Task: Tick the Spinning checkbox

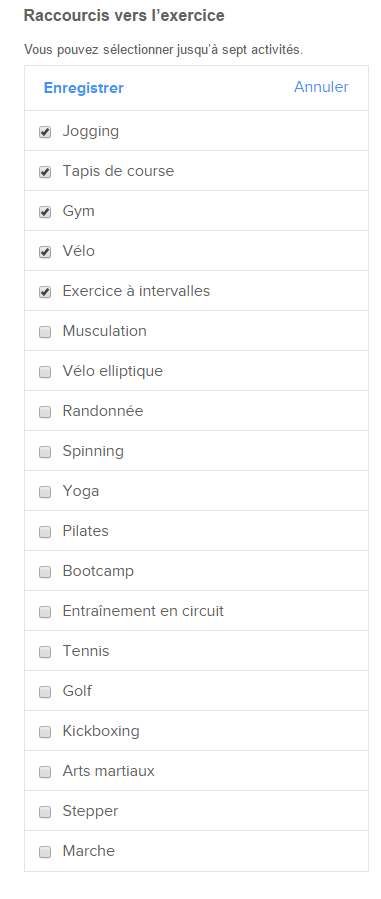Action: tap(45, 452)
